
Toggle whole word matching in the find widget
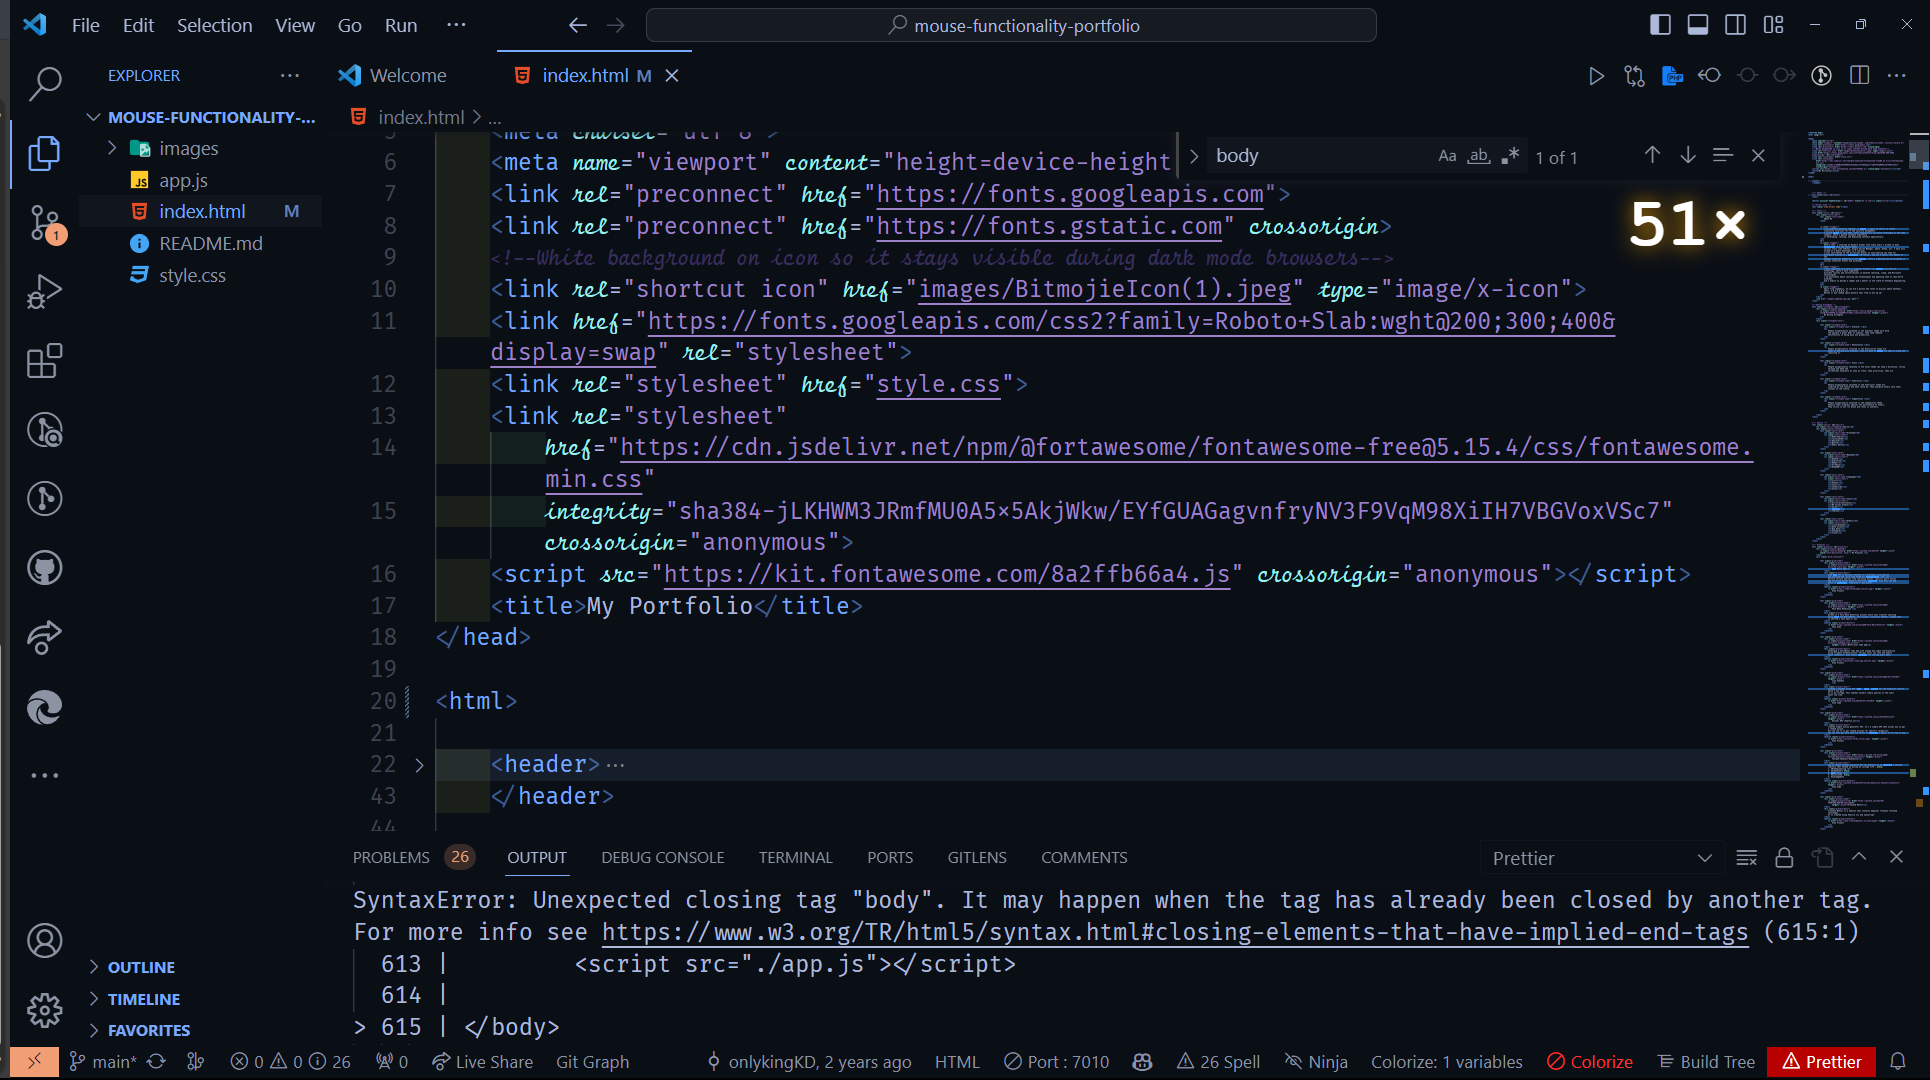tap(1478, 155)
